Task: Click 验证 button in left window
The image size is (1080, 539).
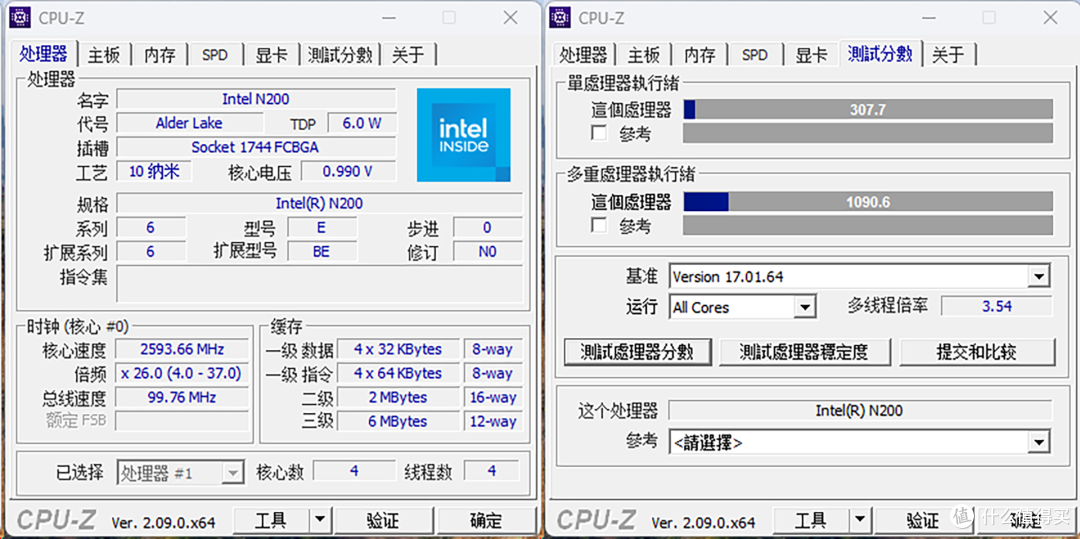Action: coord(382,520)
